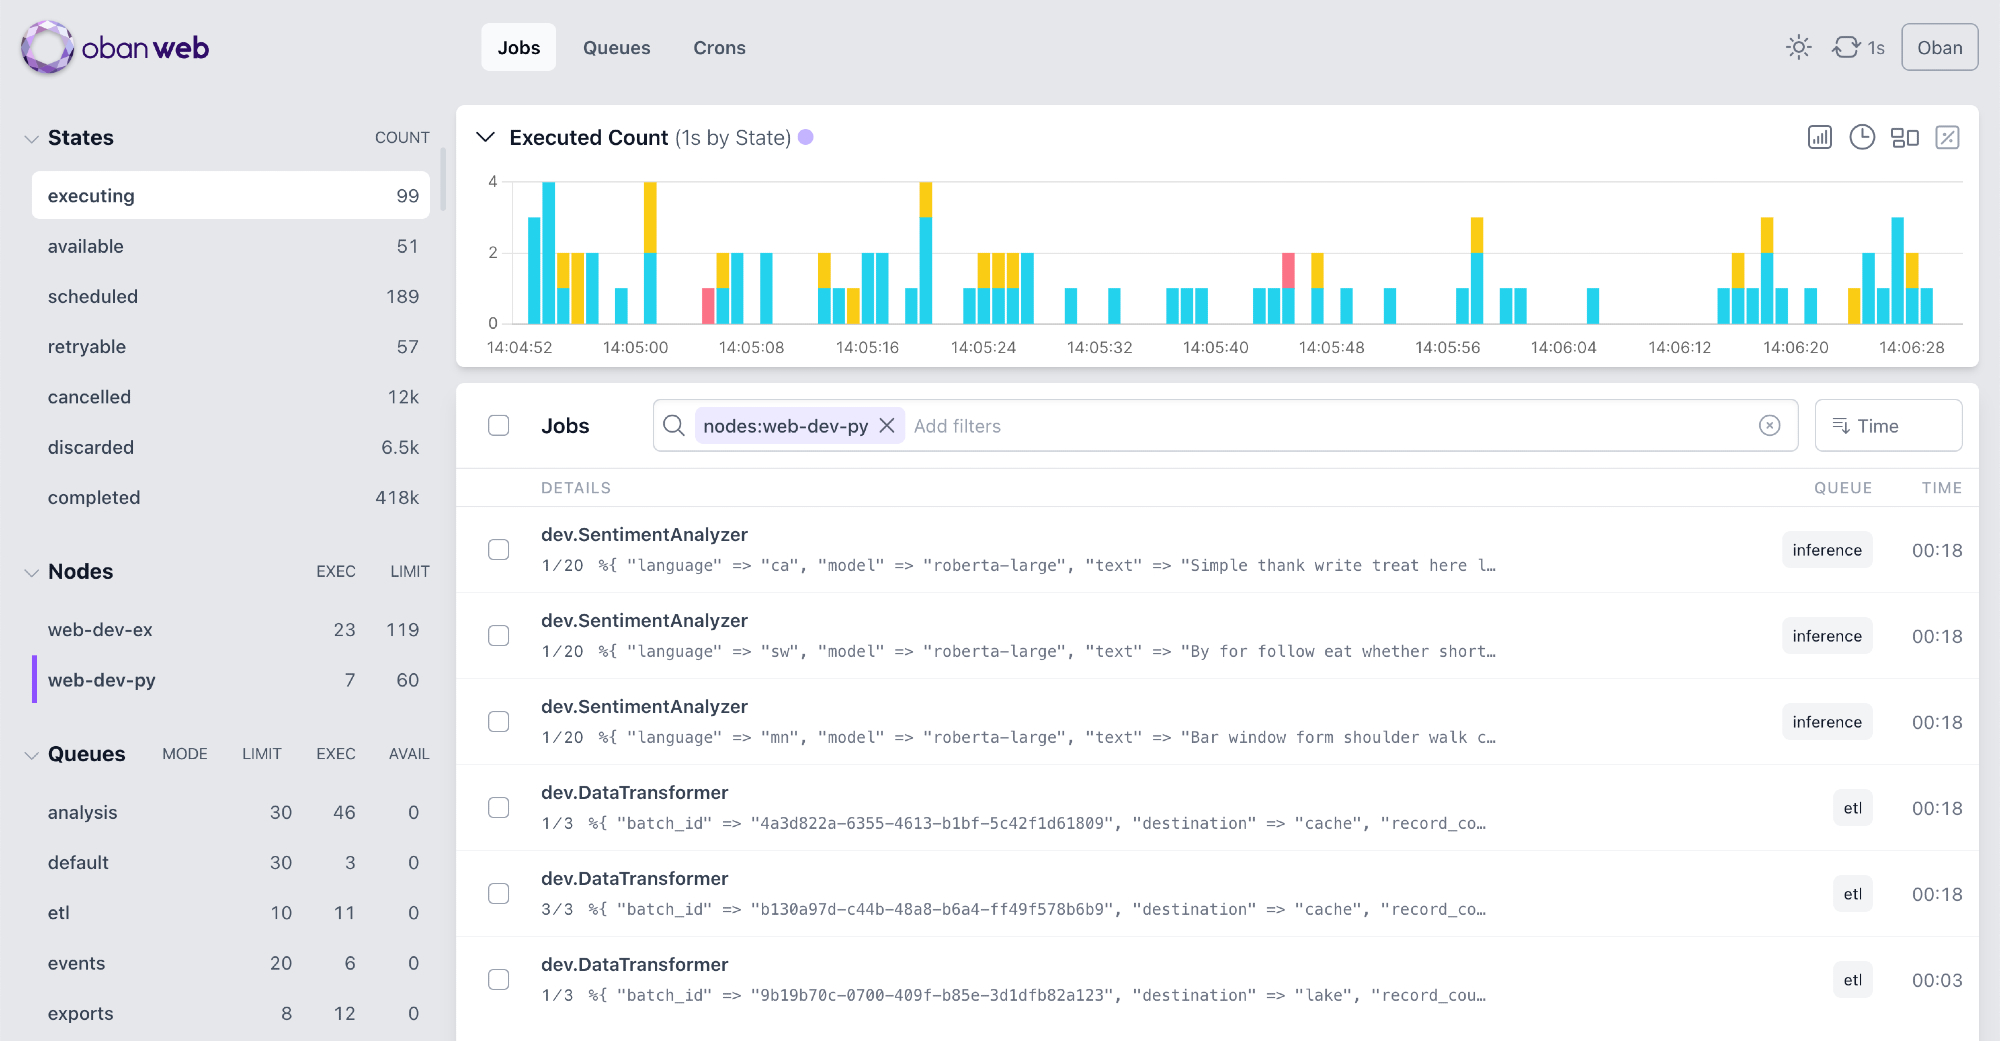Click the percent icon in chart header
This screenshot has height=1041, width=2000.
[1947, 138]
